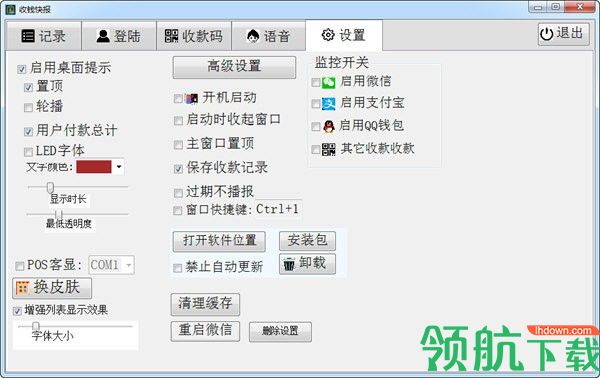This screenshot has height=378, width=600.
Task: Click the 退出 power button
Action: (564, 34)
